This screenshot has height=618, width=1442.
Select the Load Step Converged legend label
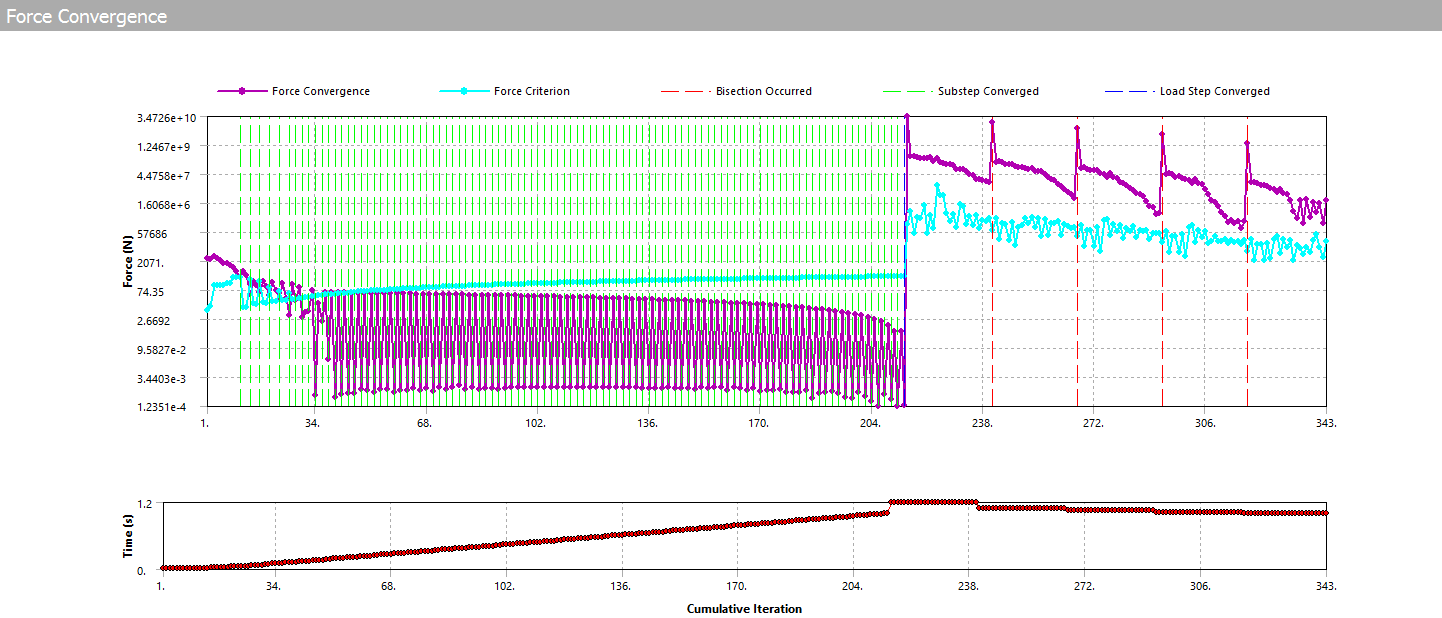(x=1214, y=91)
